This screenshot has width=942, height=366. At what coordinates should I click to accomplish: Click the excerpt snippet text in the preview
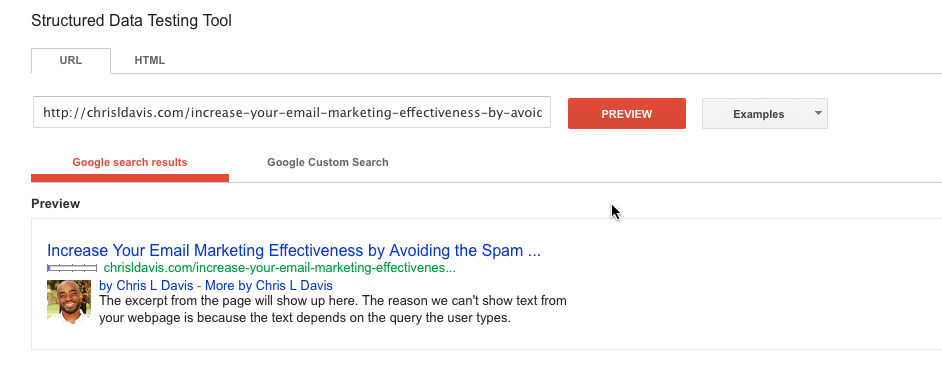pyautogui.click(x=333, y=309)
